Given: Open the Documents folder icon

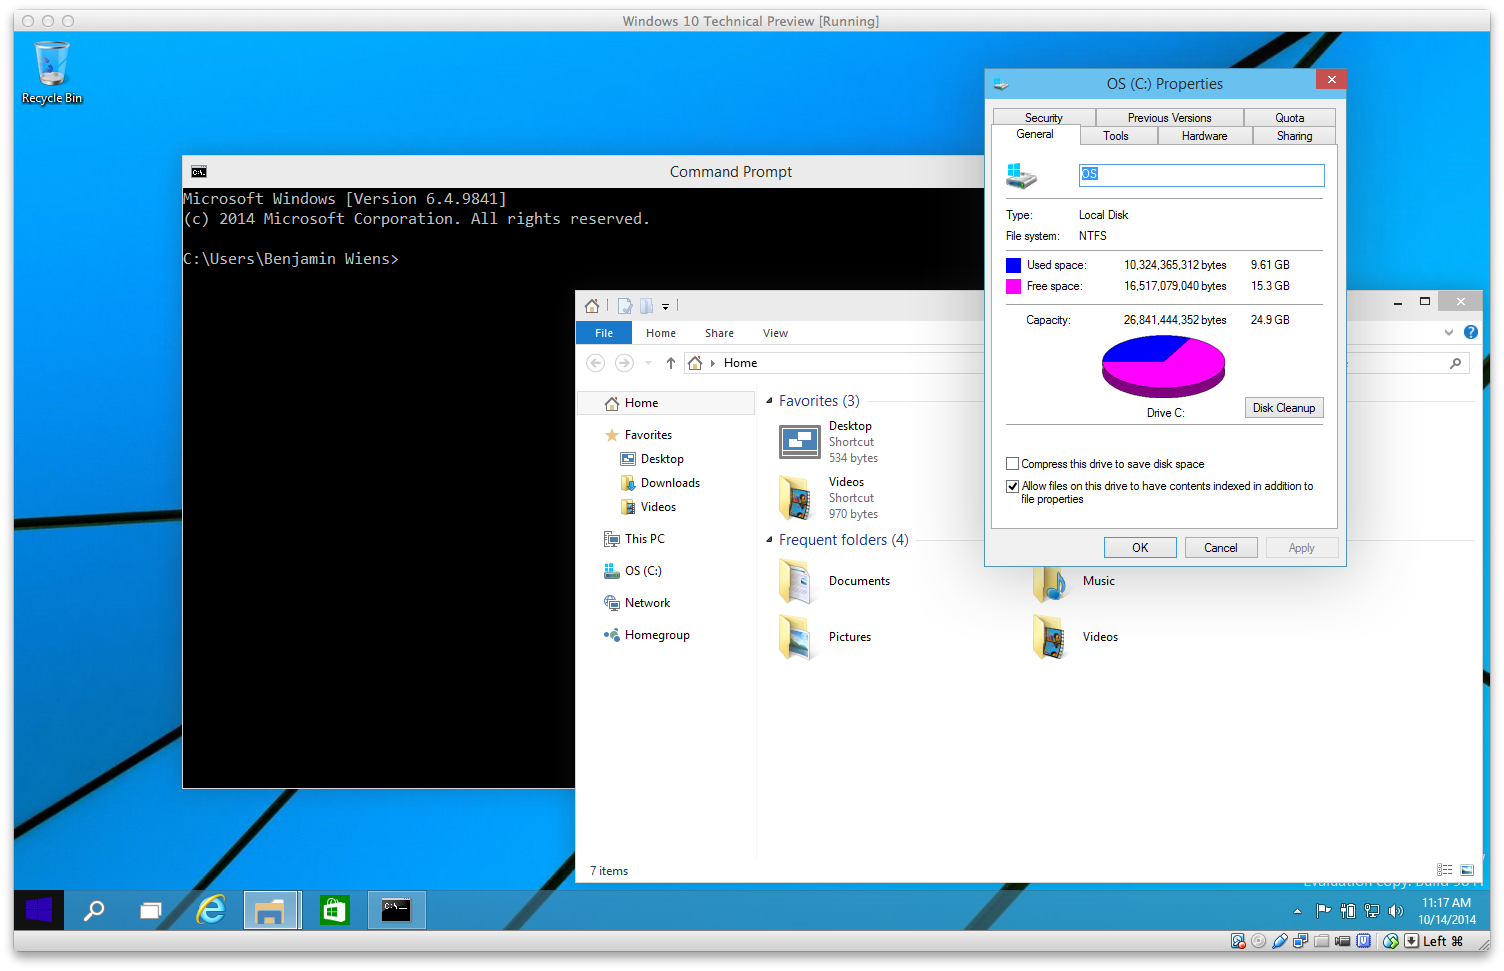Looking at the screenshot, I should [798, 581].
